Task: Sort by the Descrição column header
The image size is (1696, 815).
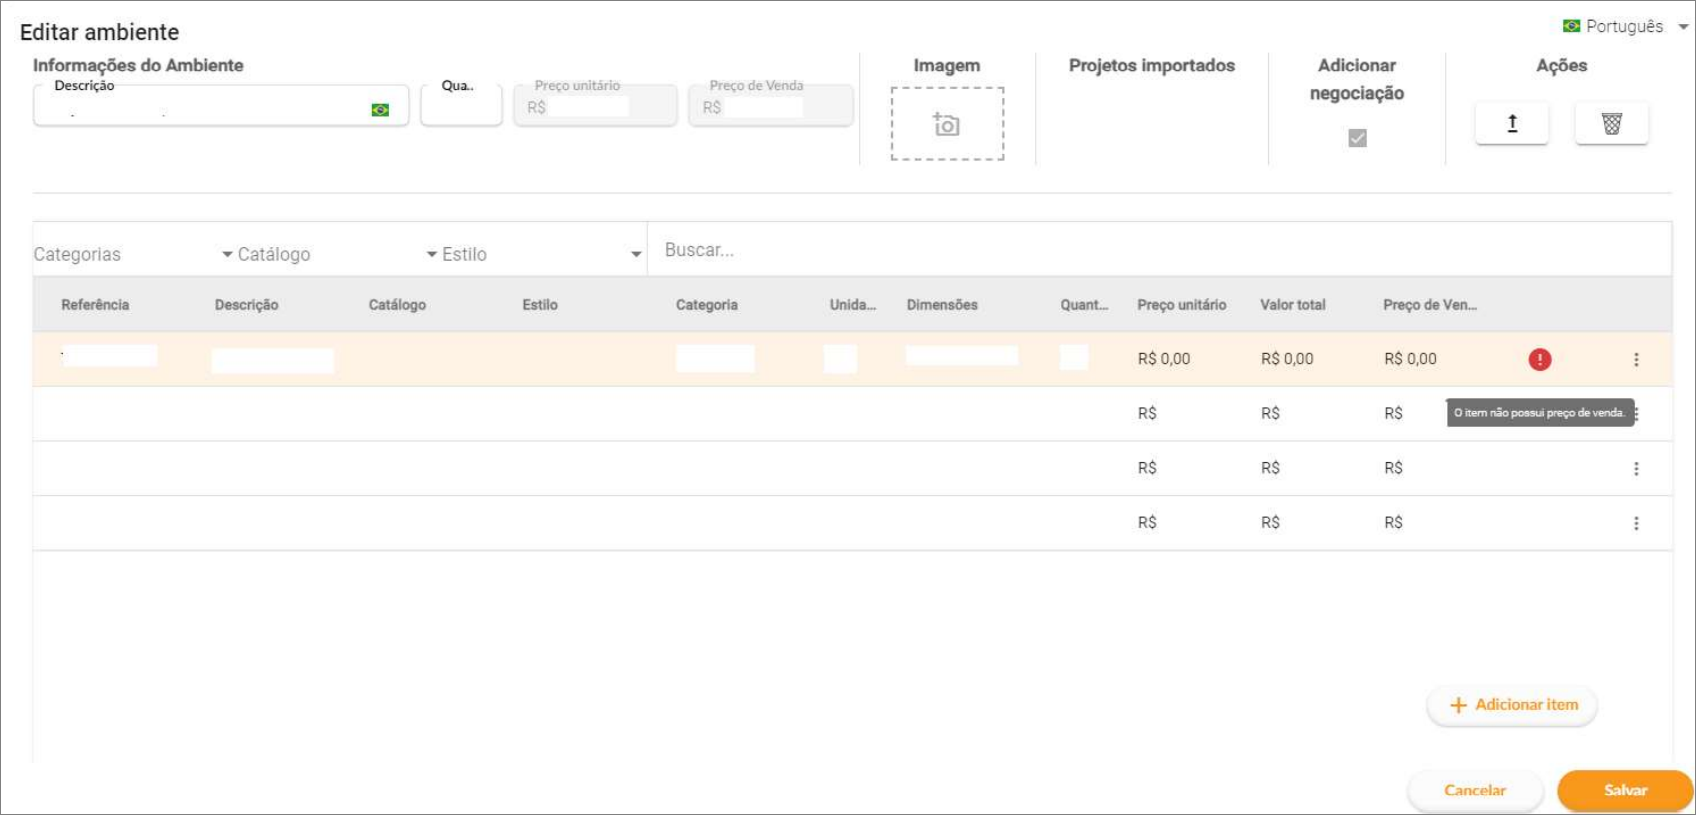Action: pyautogui.click(x=246, y=305)
